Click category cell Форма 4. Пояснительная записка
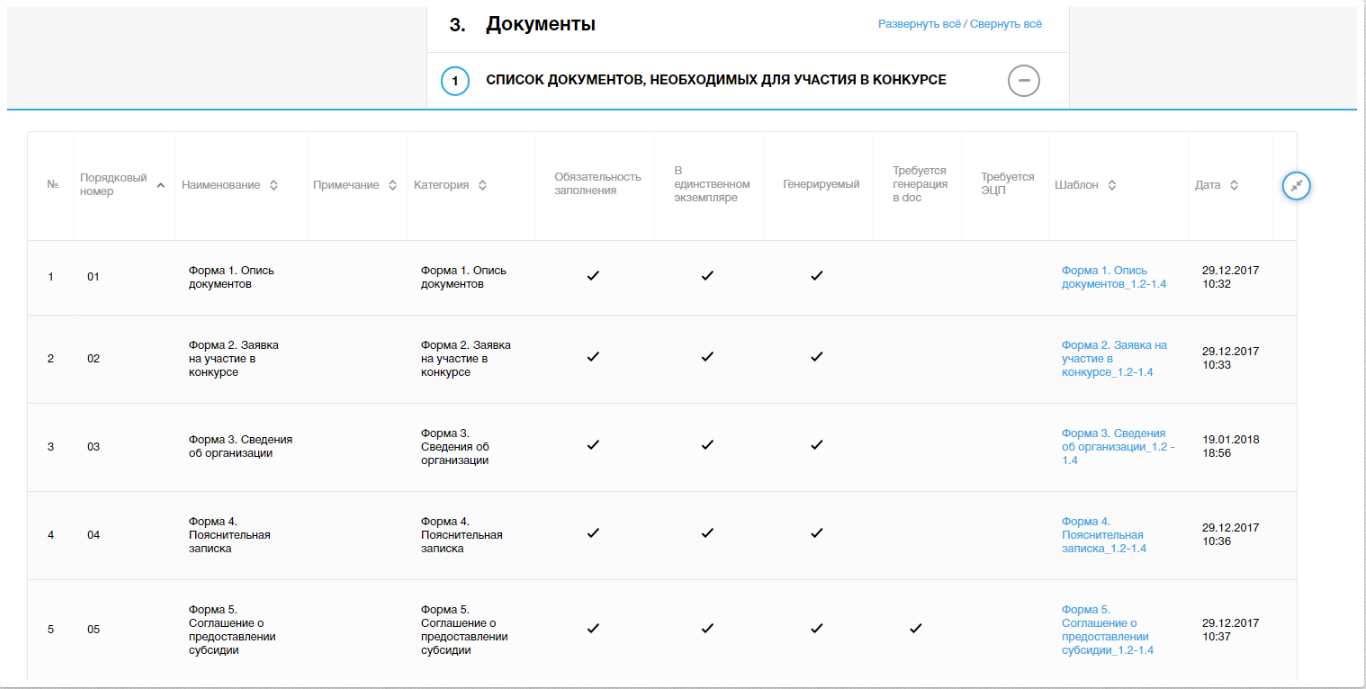Viewport: 1366px width, 689px height. 461,535
